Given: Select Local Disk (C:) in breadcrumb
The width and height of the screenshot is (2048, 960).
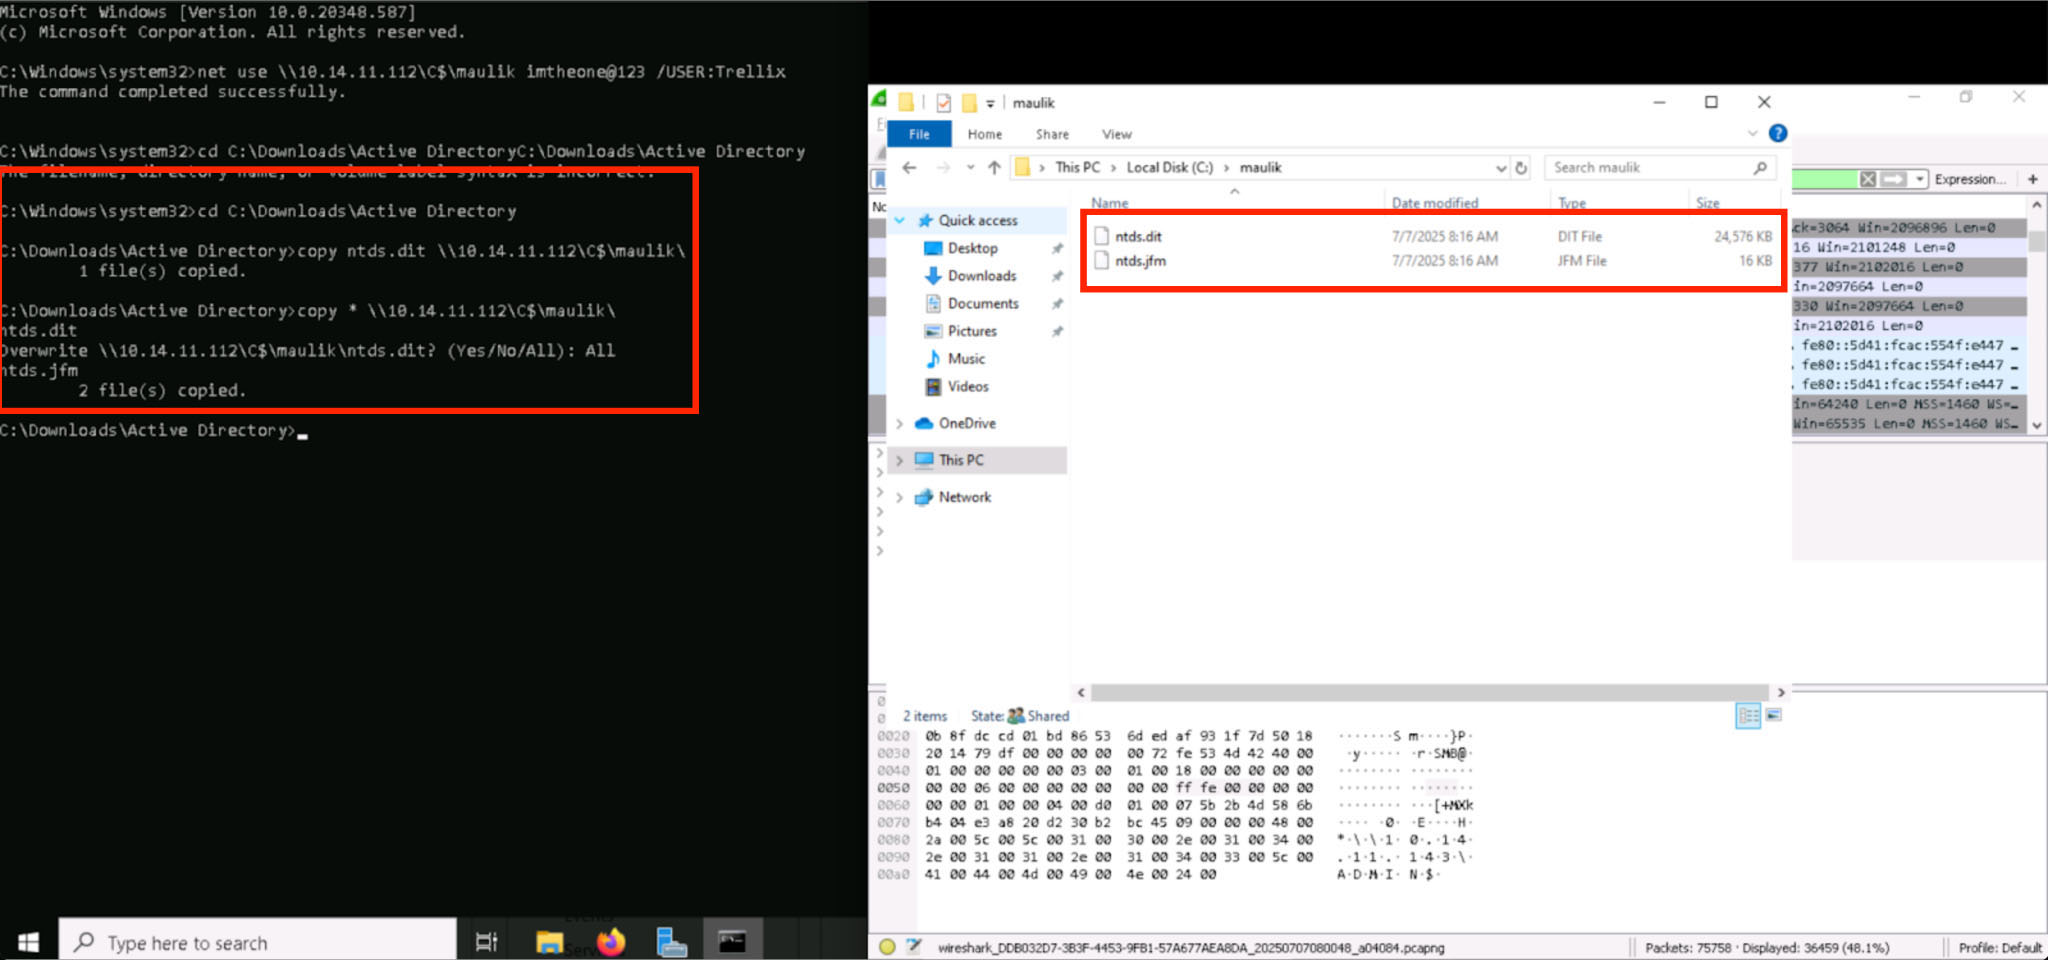Looking at the screenshot, I should click(x=1169, y=168).
